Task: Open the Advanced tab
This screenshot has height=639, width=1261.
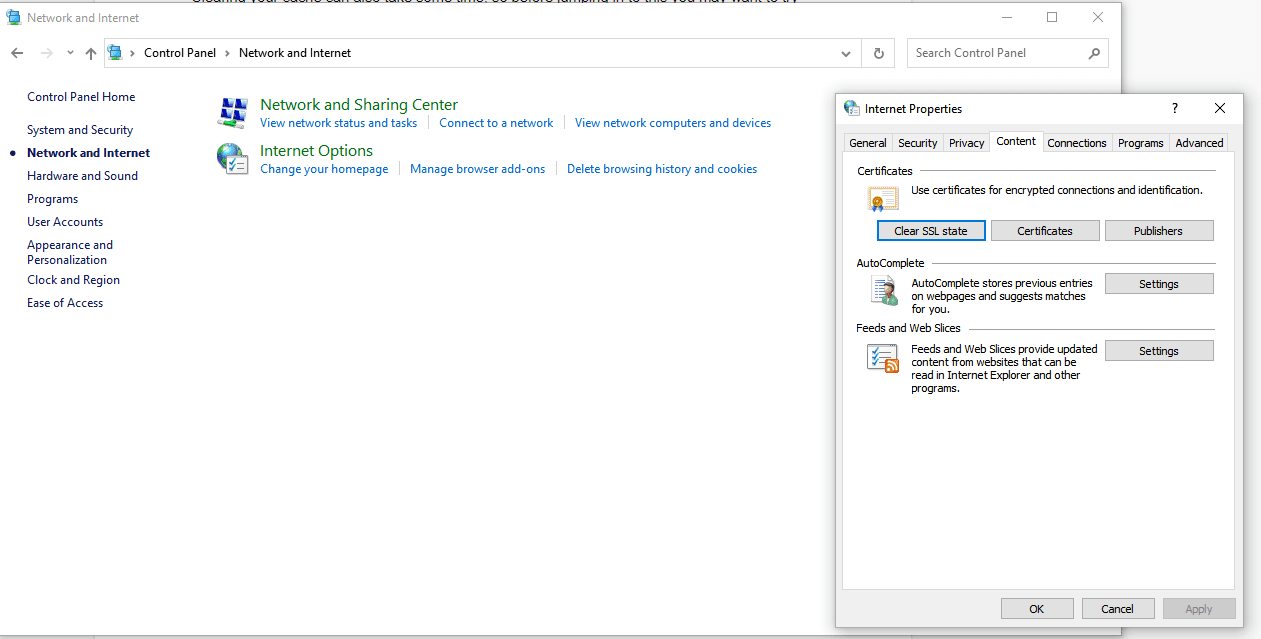Action: pos(1198,142)
